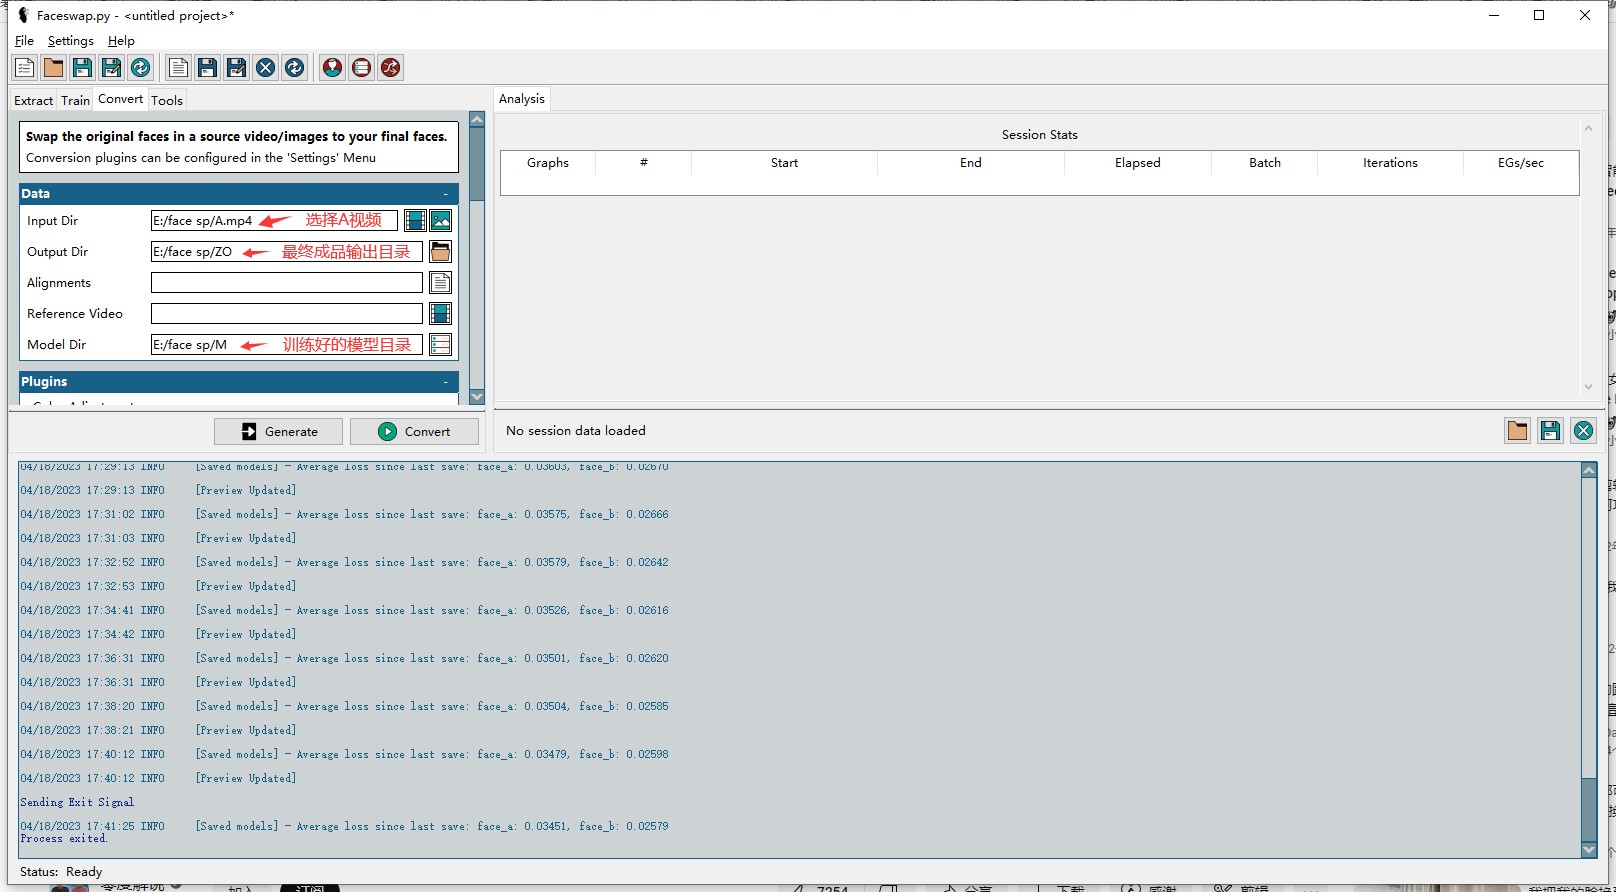The height and width of the screenshot is (892, 1616).
Task: Click the Reference Video input field
Action: (286, 314)
